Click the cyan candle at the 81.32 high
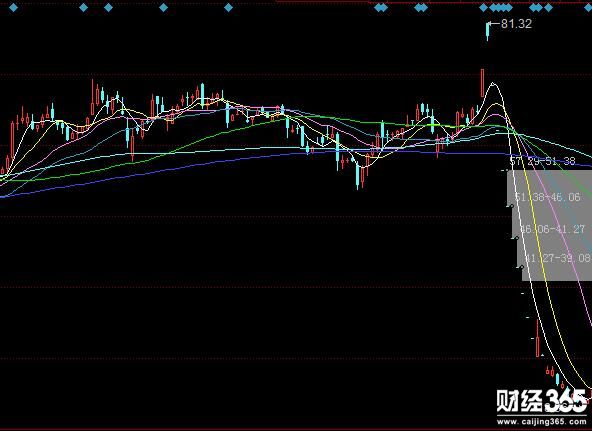Screen dimensions: 592x431 point(487,31)
